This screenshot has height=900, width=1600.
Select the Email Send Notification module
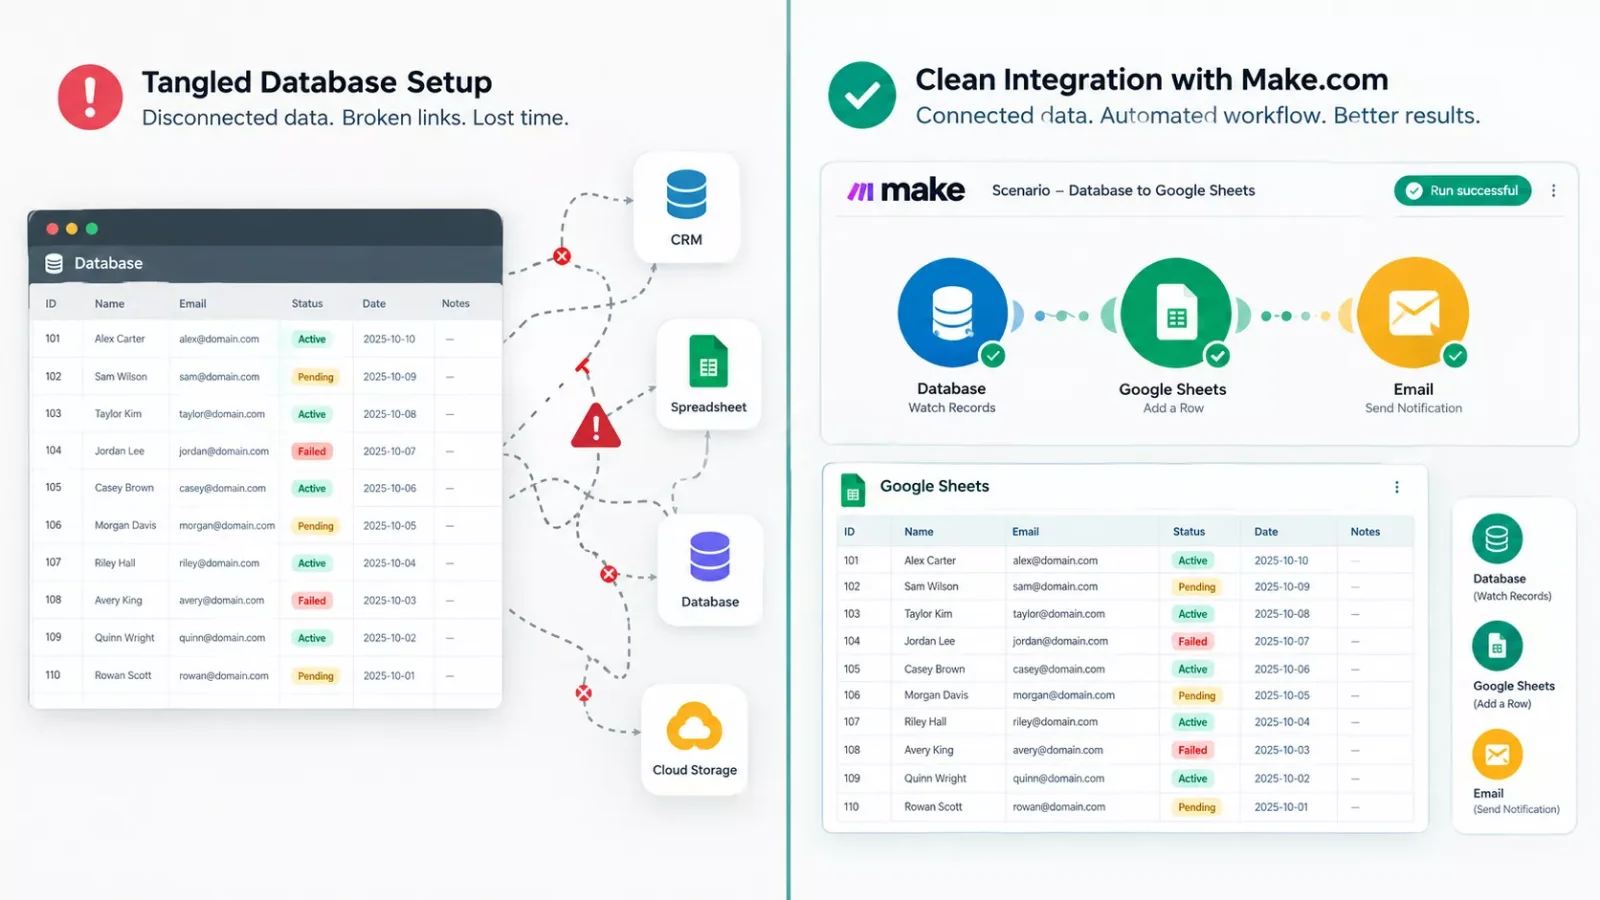(1413, 313)
